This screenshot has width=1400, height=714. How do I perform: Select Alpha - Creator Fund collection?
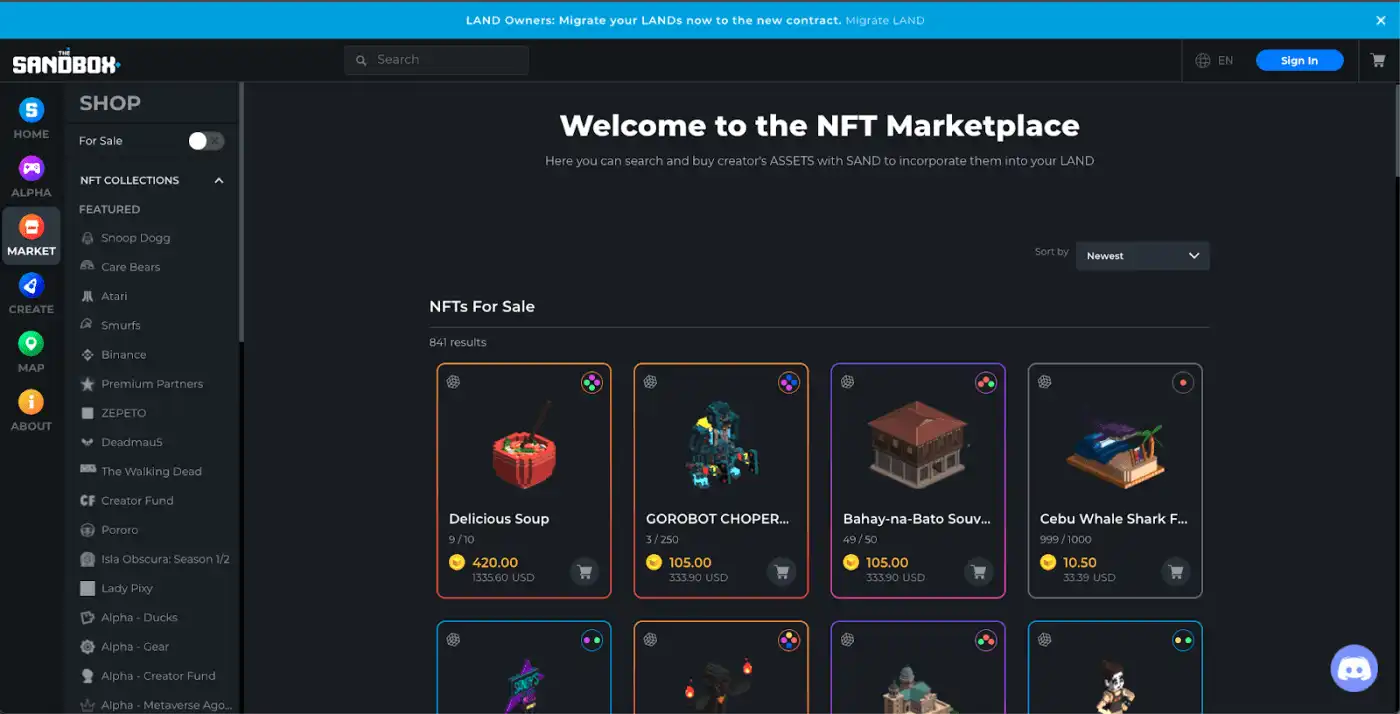(x=158, y=676)
